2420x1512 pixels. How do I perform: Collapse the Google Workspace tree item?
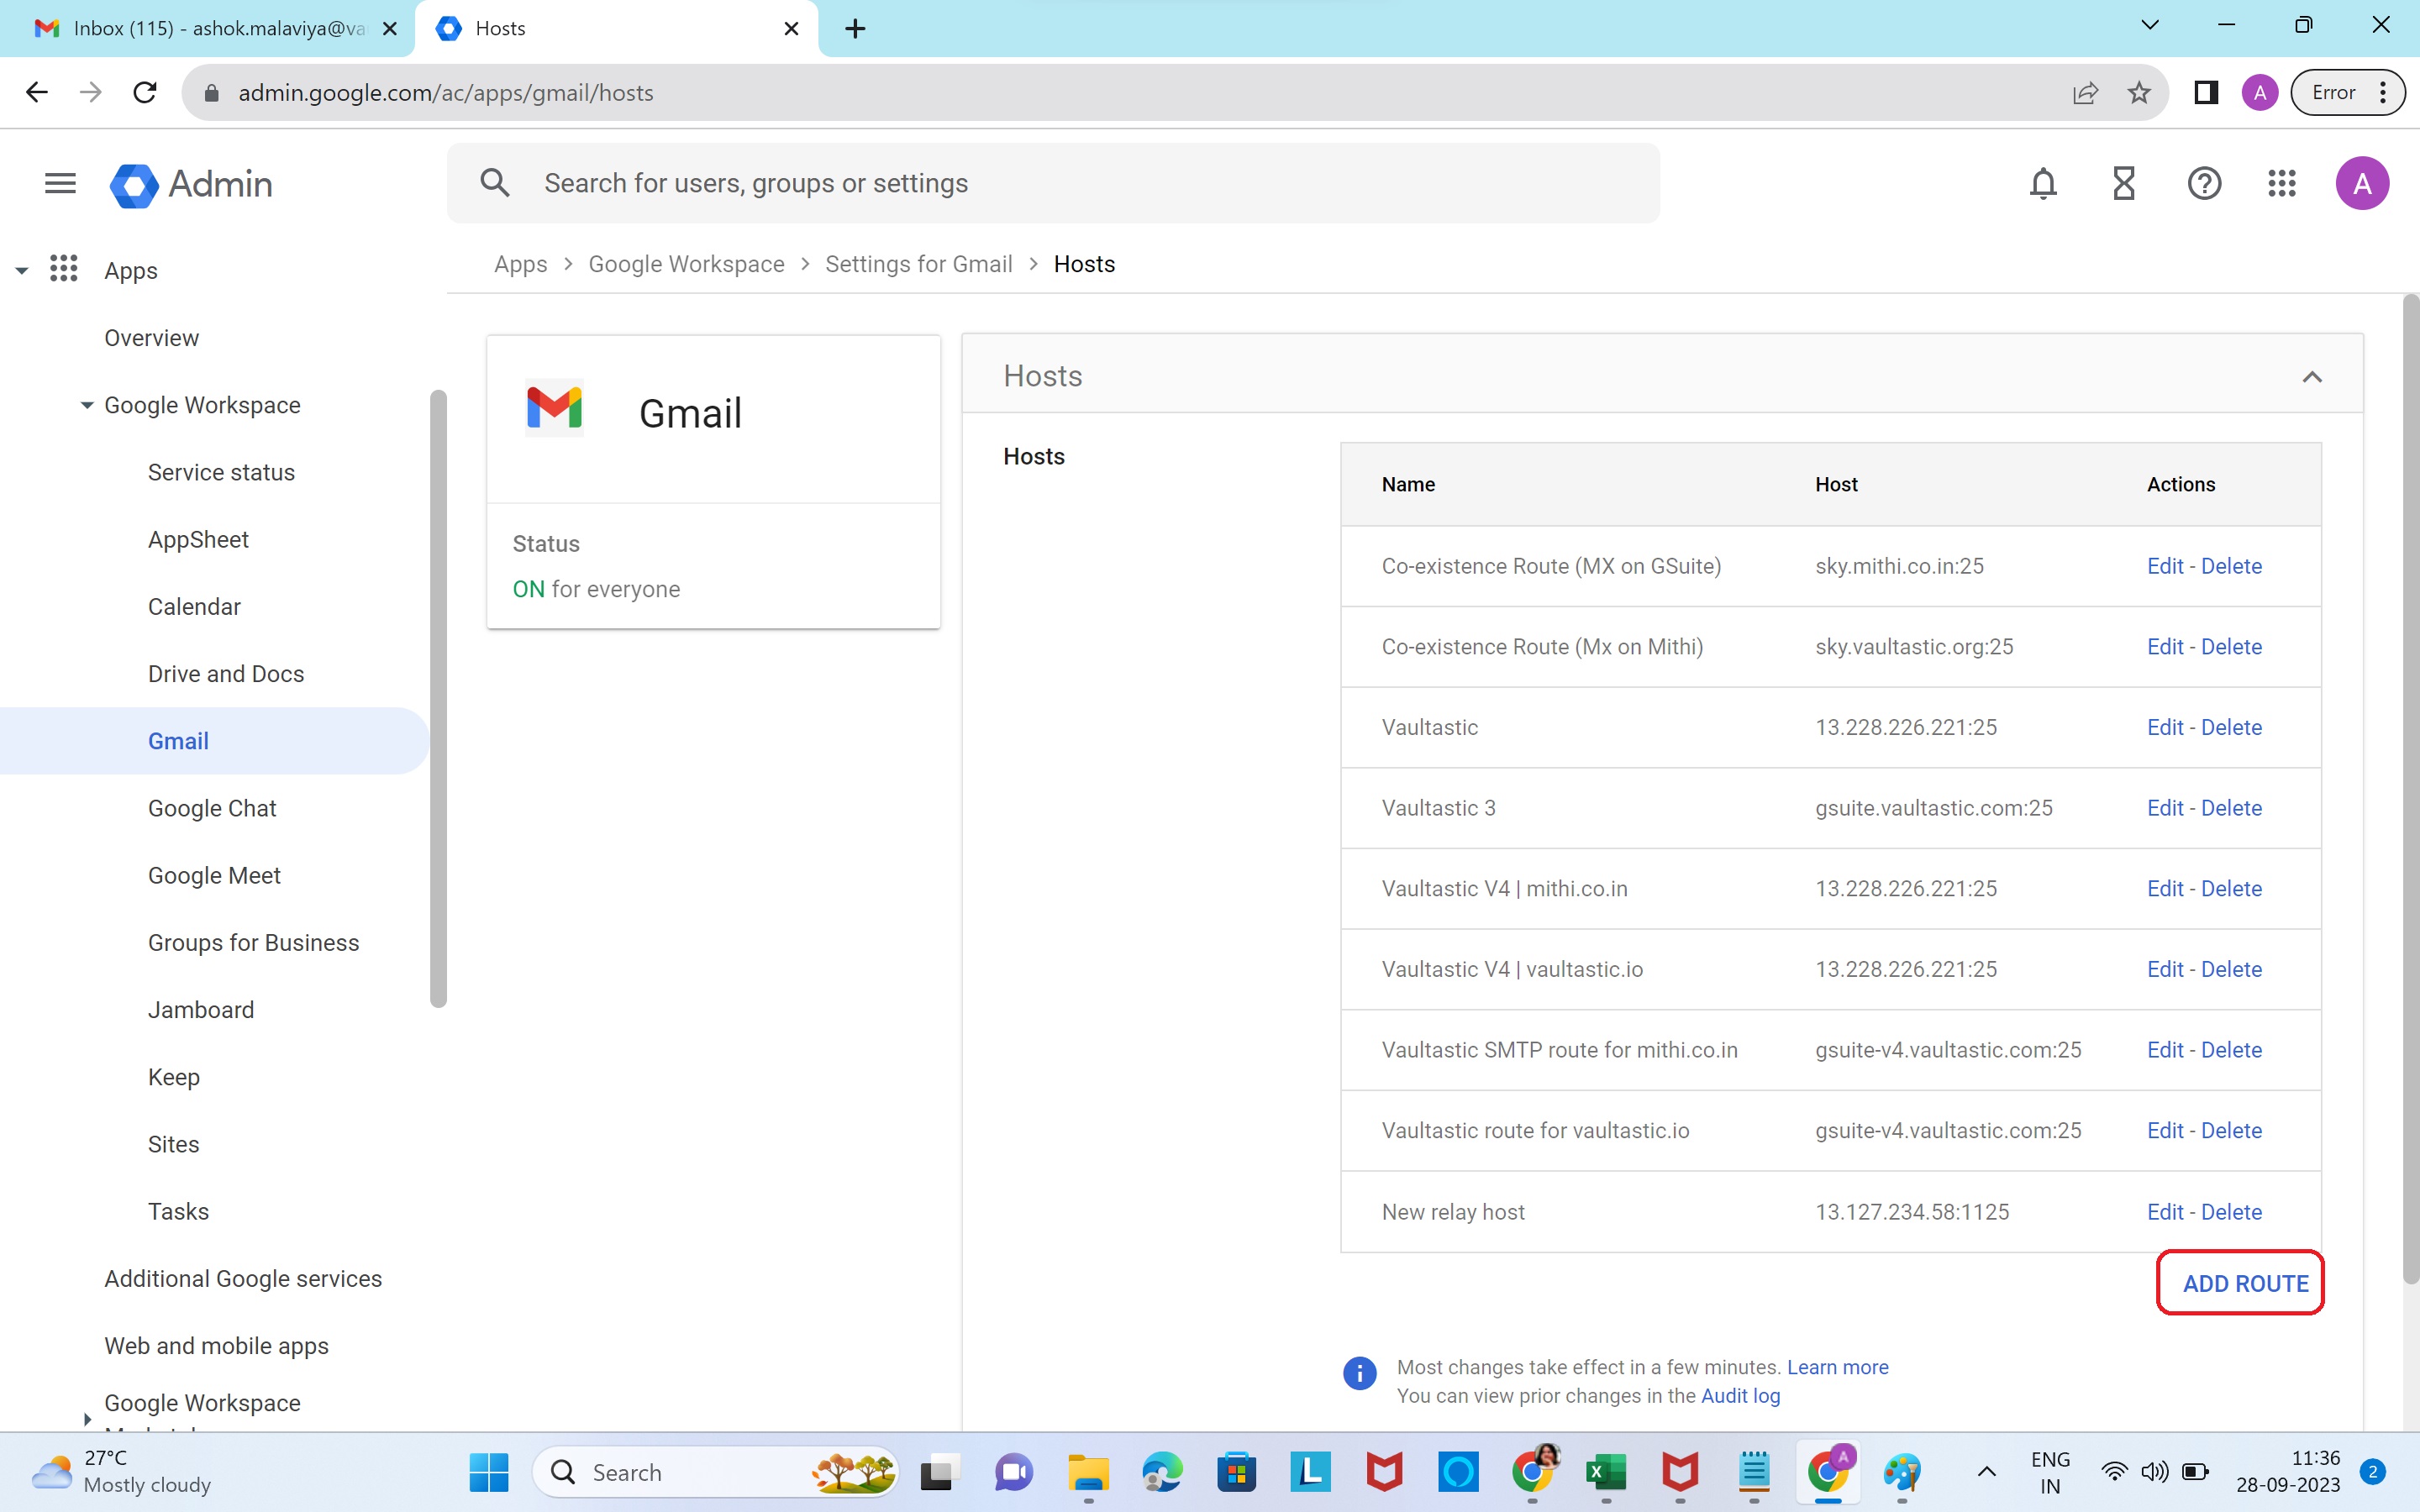[87, 405]
